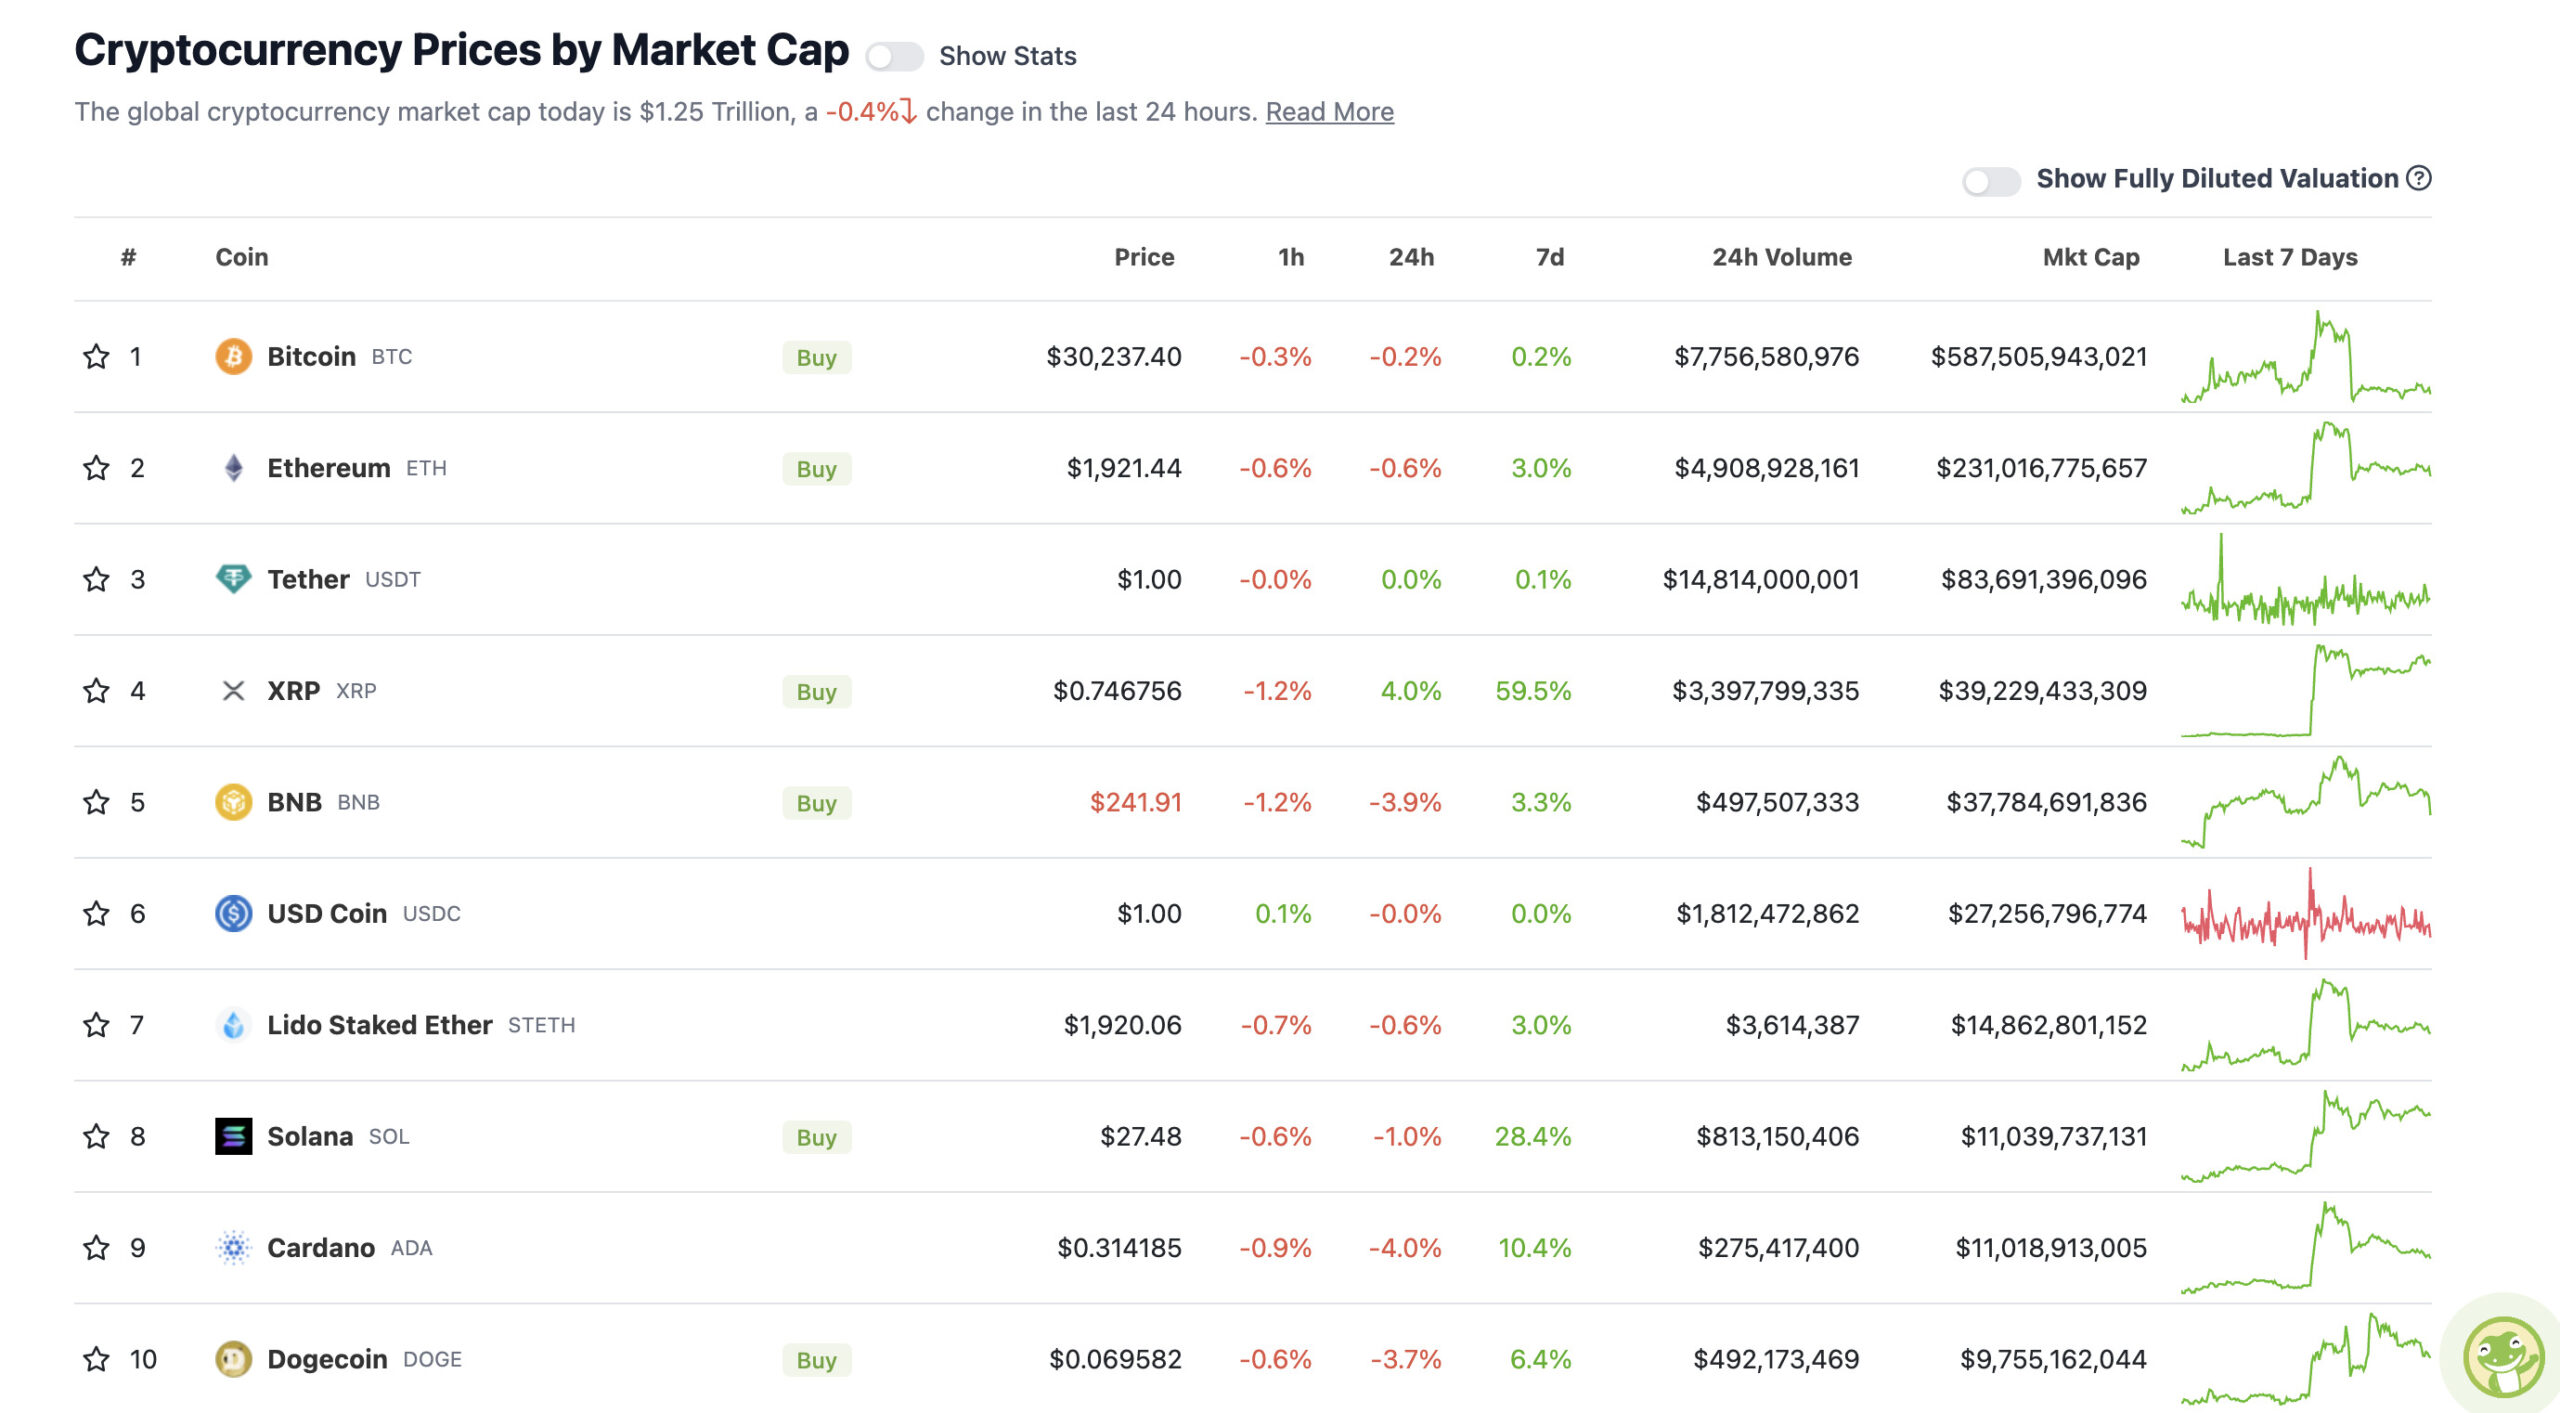Image resolution: width=2560 pixels, height=1413 pixels.
Task: Sort by 24h Volume header
Action: tap(1782, 257)
